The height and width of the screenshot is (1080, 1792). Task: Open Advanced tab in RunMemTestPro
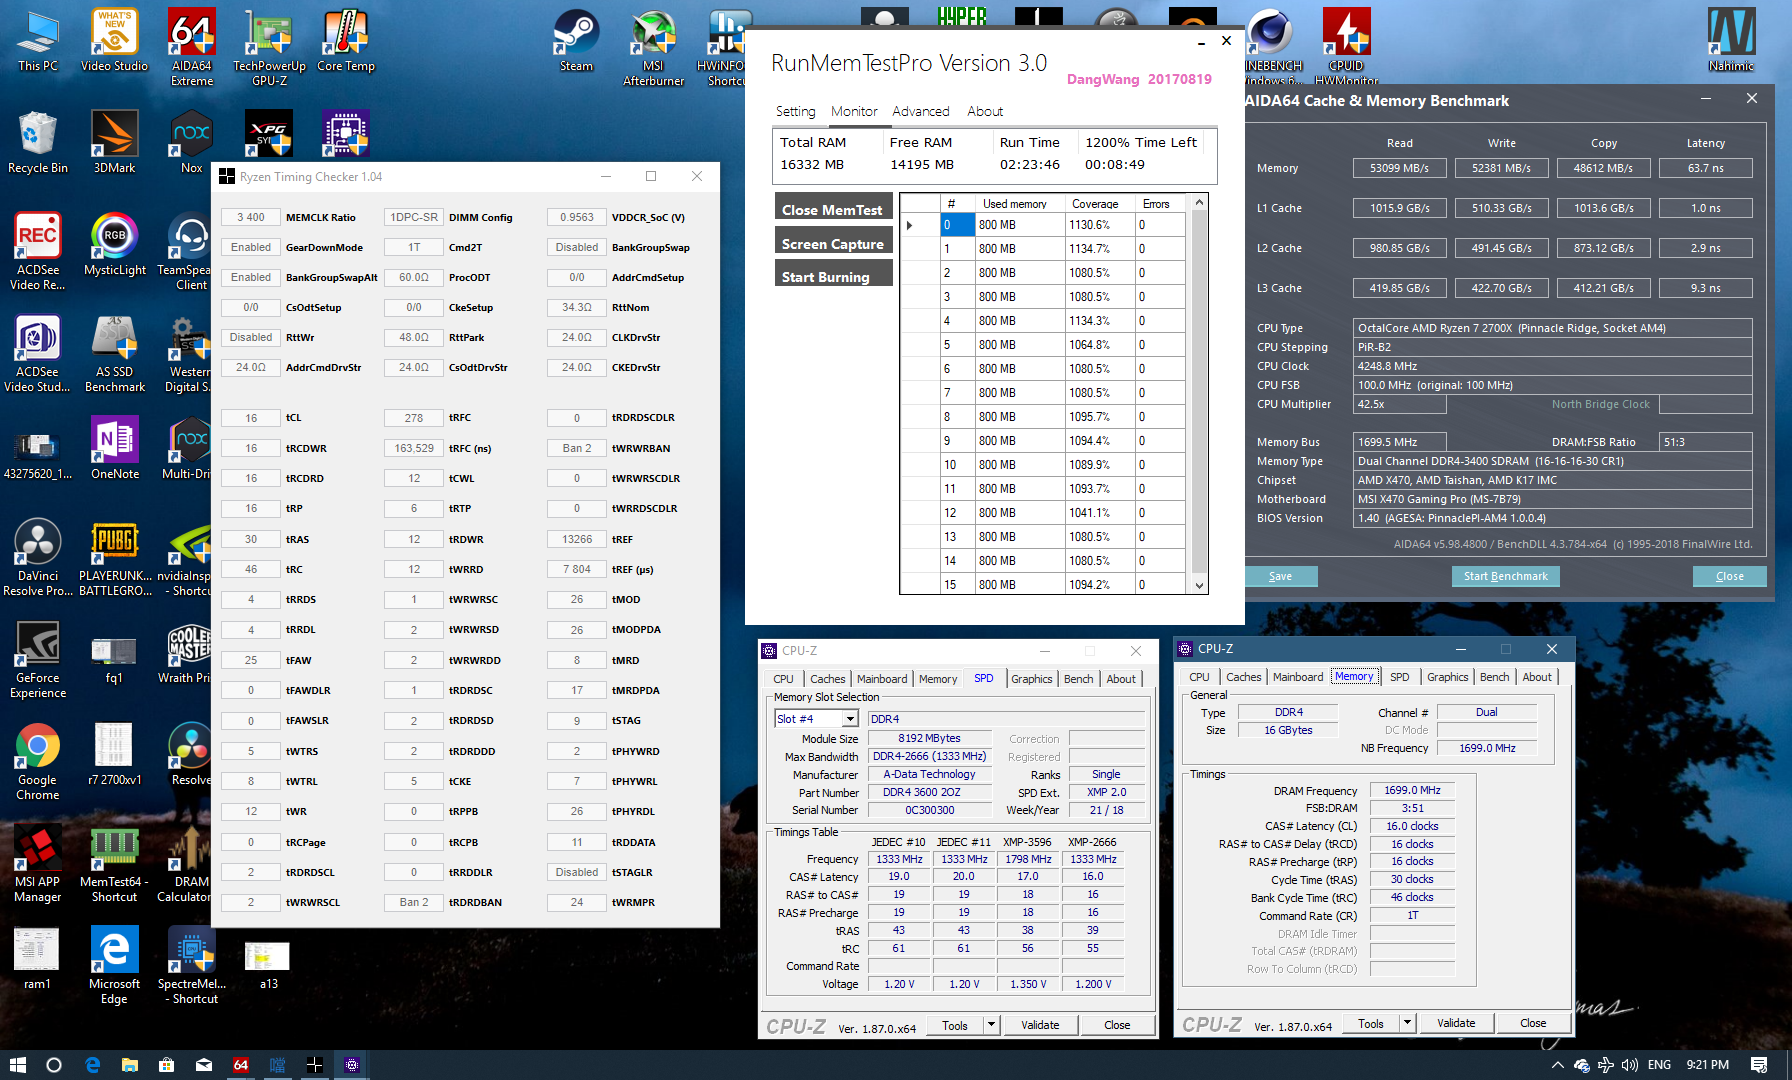(x=921, y=112)
